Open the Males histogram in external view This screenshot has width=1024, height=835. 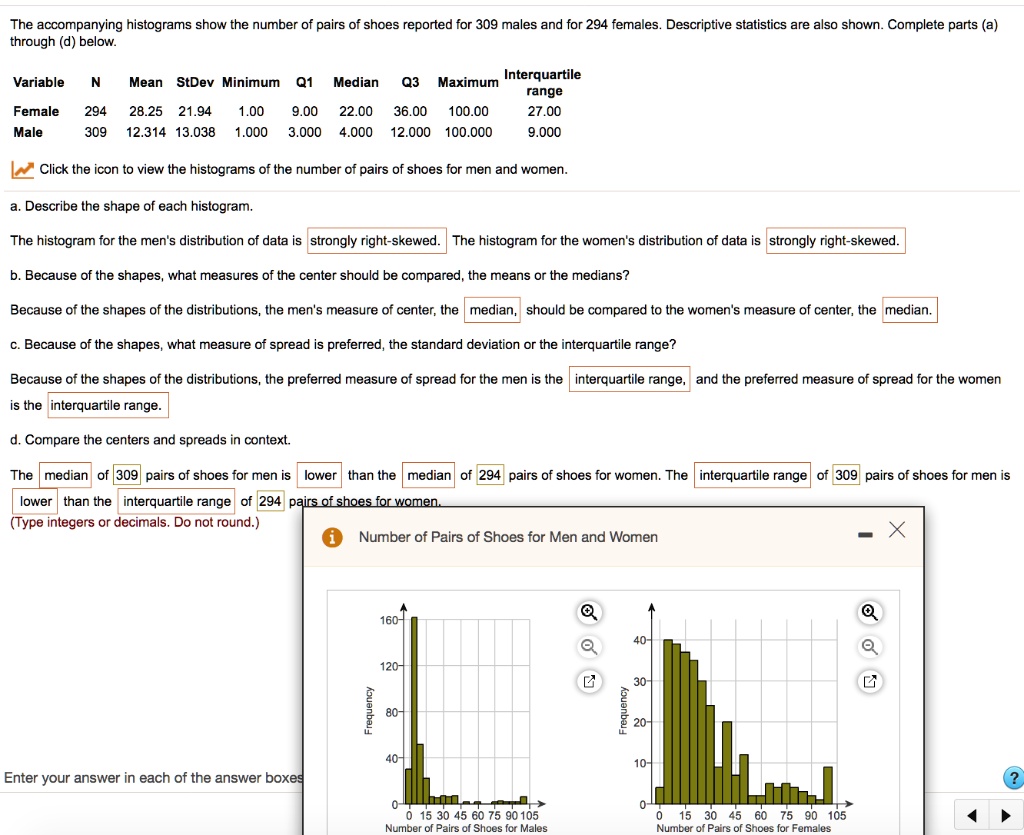point(589,681)
